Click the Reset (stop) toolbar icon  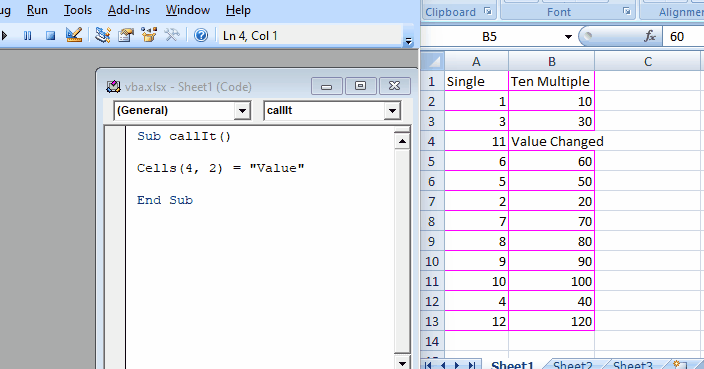pyautogui.click(x=50, y=35)
